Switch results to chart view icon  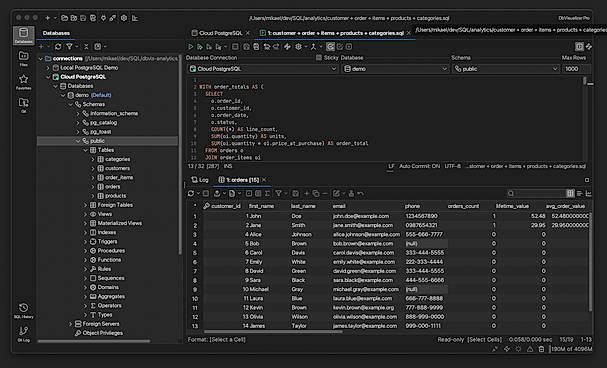coord(589,193)
